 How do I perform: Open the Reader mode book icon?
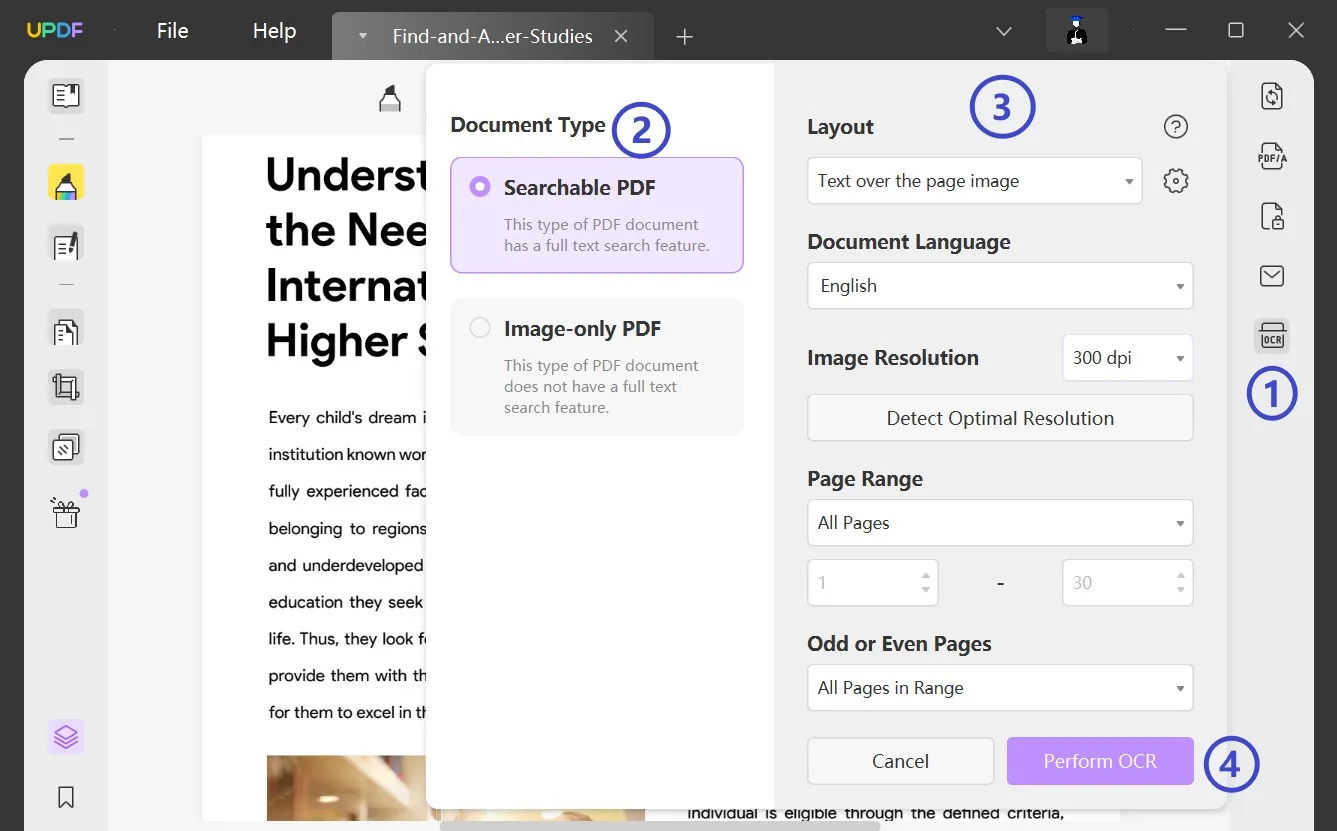click(66, 96)
